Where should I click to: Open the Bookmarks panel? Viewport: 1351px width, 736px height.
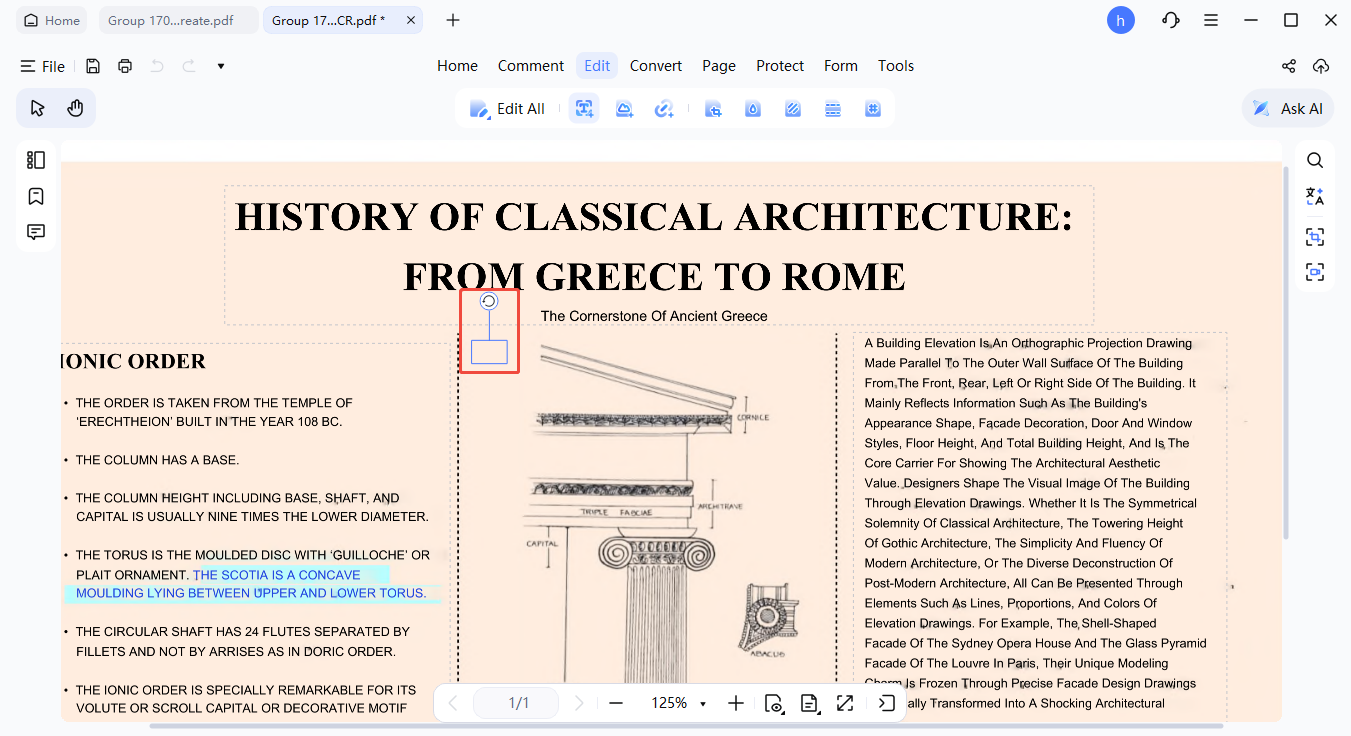(36, 196)
